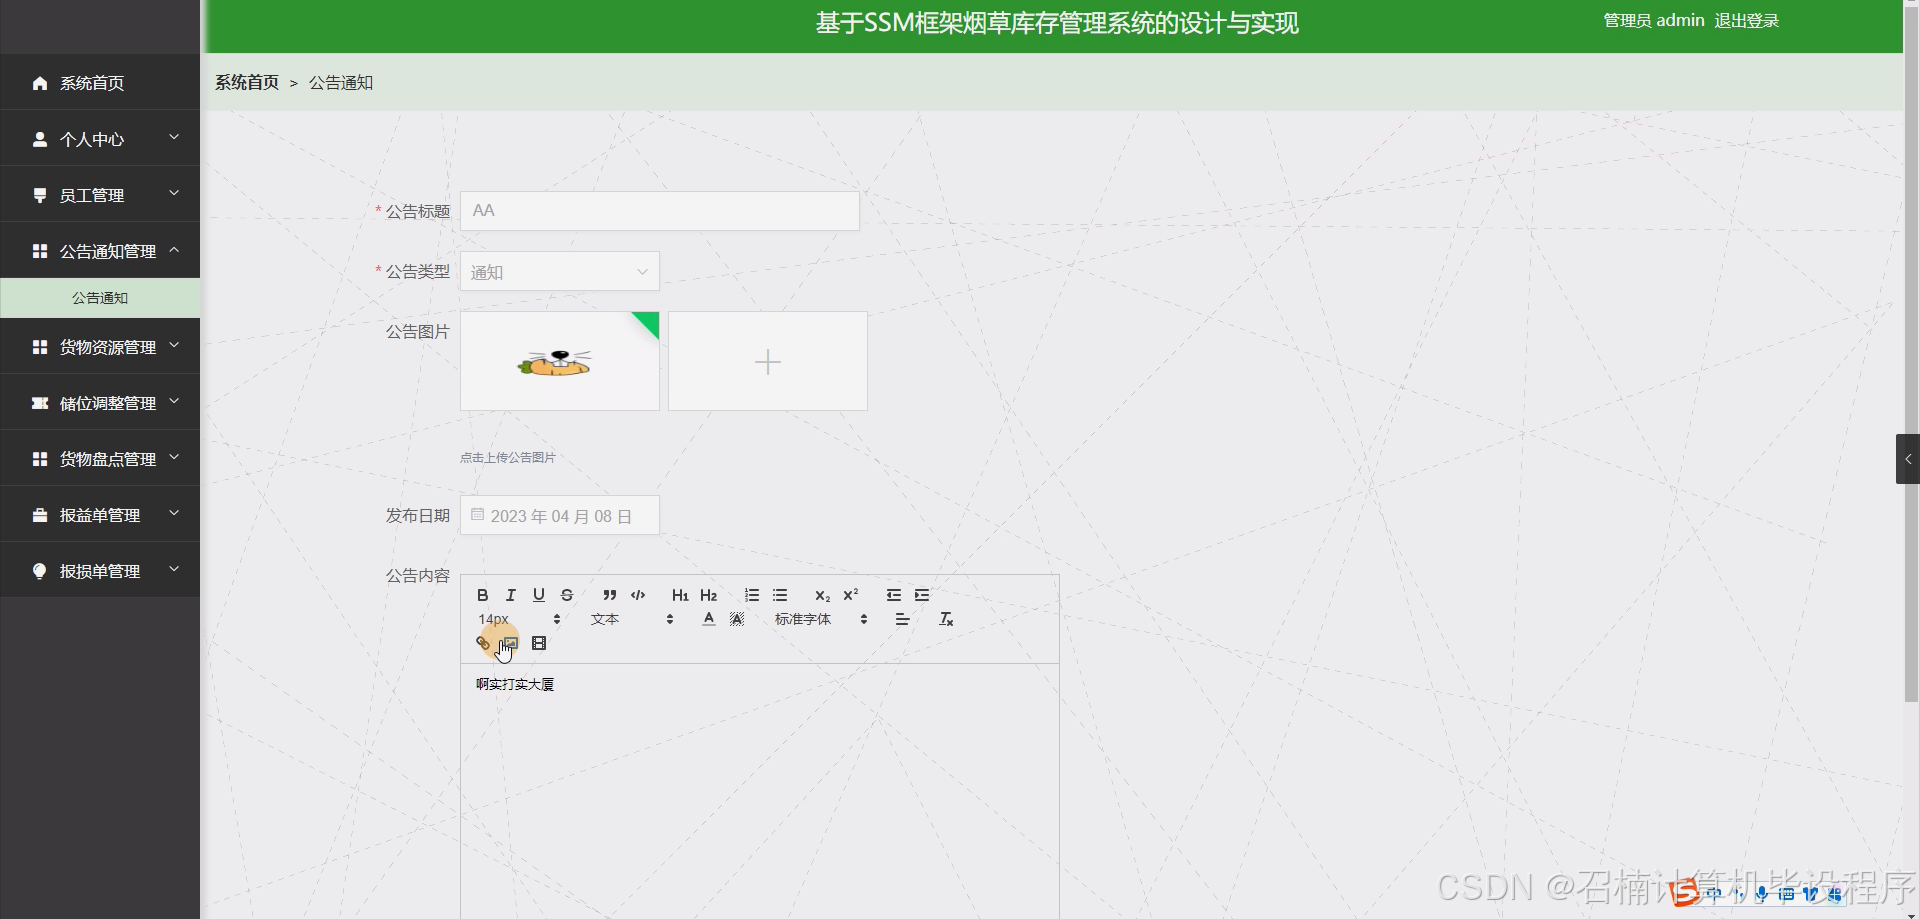Expand the 员工管理 sidebar section
Screen dimensions: 1920x919
tap(100, 194)
